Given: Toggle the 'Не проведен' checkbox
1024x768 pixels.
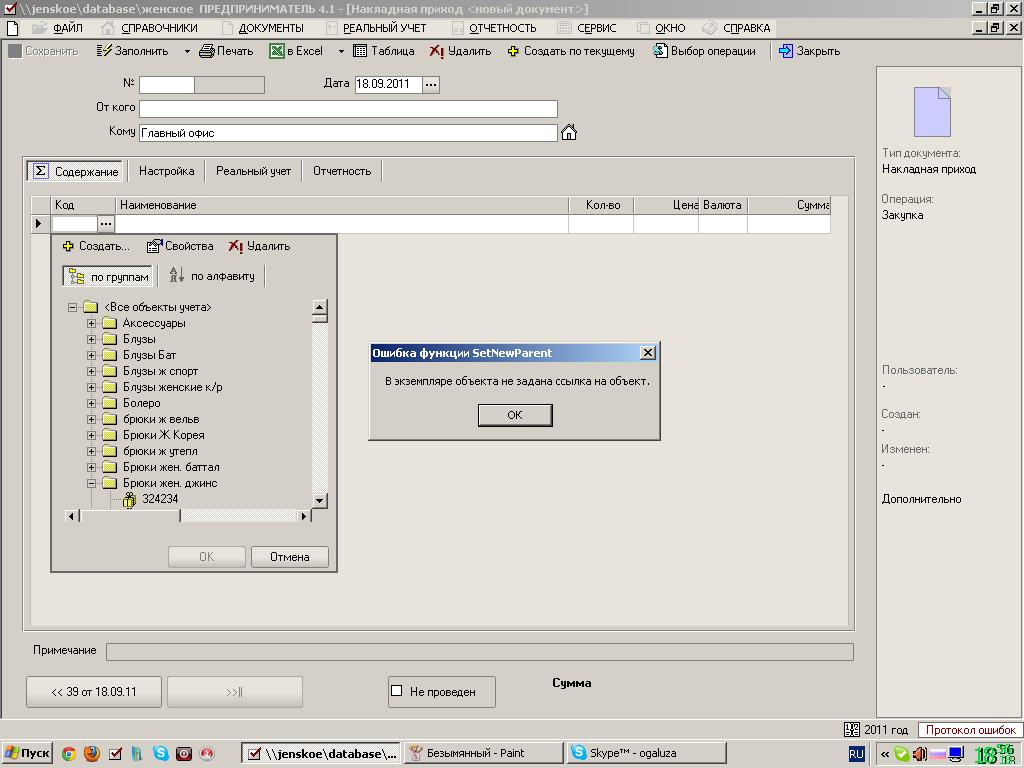Looking at the screenshot, I should point(397,691).
